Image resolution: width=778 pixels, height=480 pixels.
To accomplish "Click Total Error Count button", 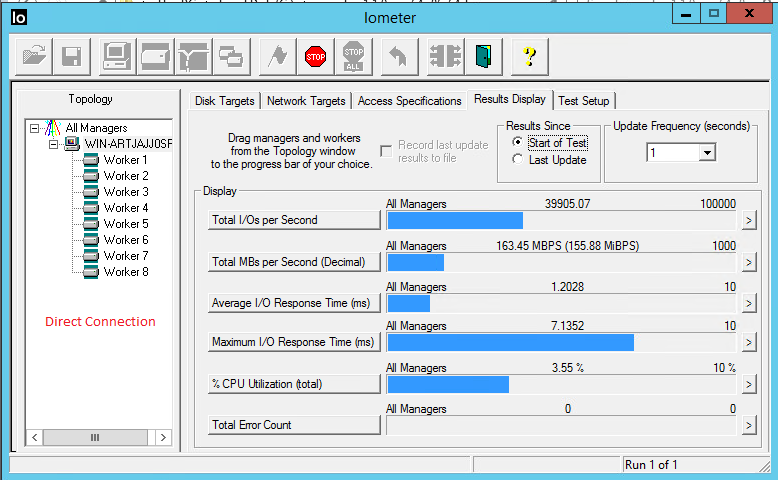I will (x=294, y=425).
